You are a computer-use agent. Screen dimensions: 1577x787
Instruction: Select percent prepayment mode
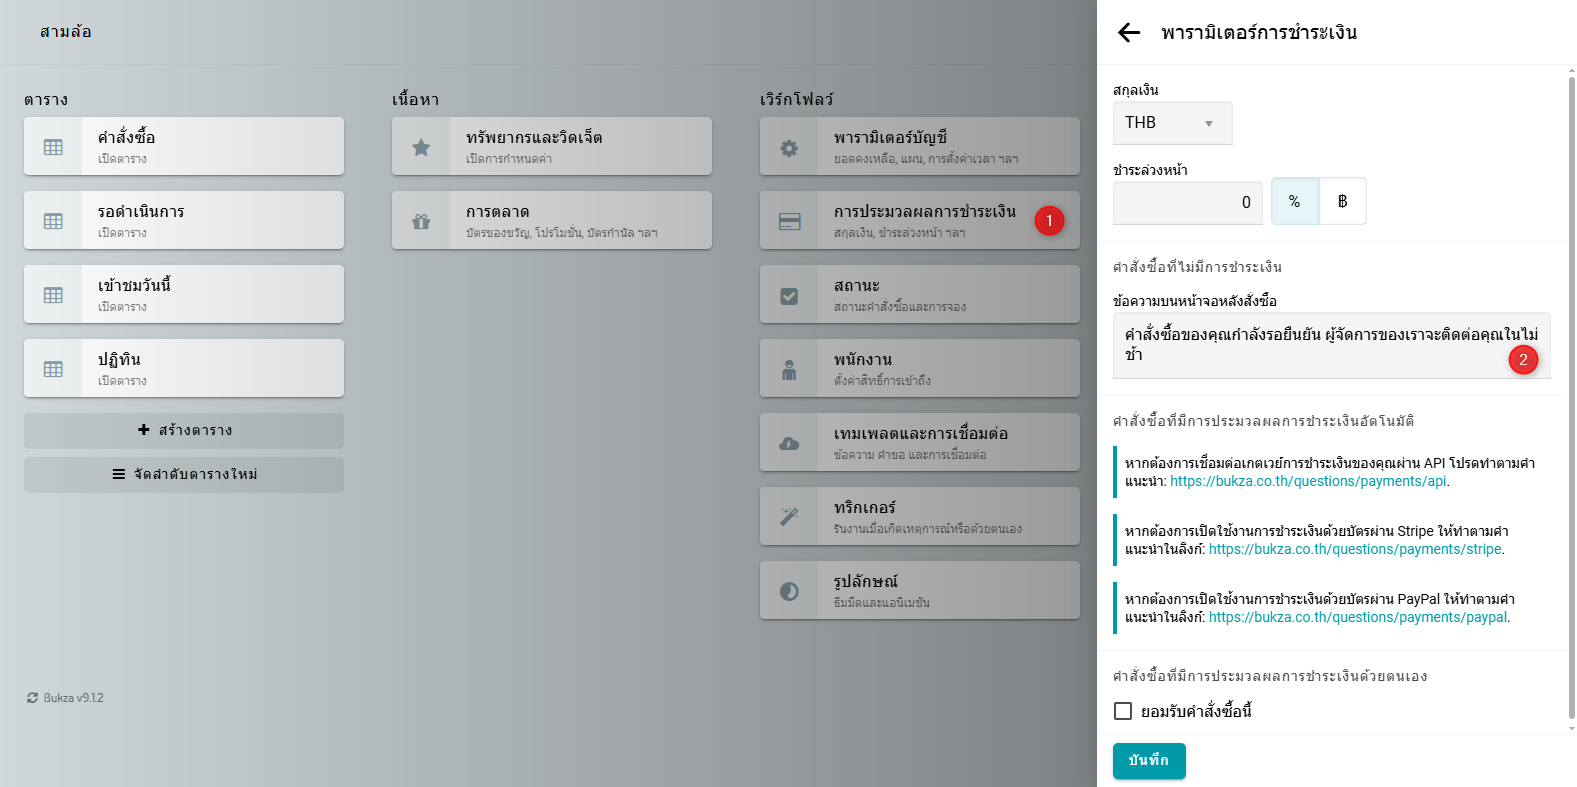click(x=1294, y=202)
